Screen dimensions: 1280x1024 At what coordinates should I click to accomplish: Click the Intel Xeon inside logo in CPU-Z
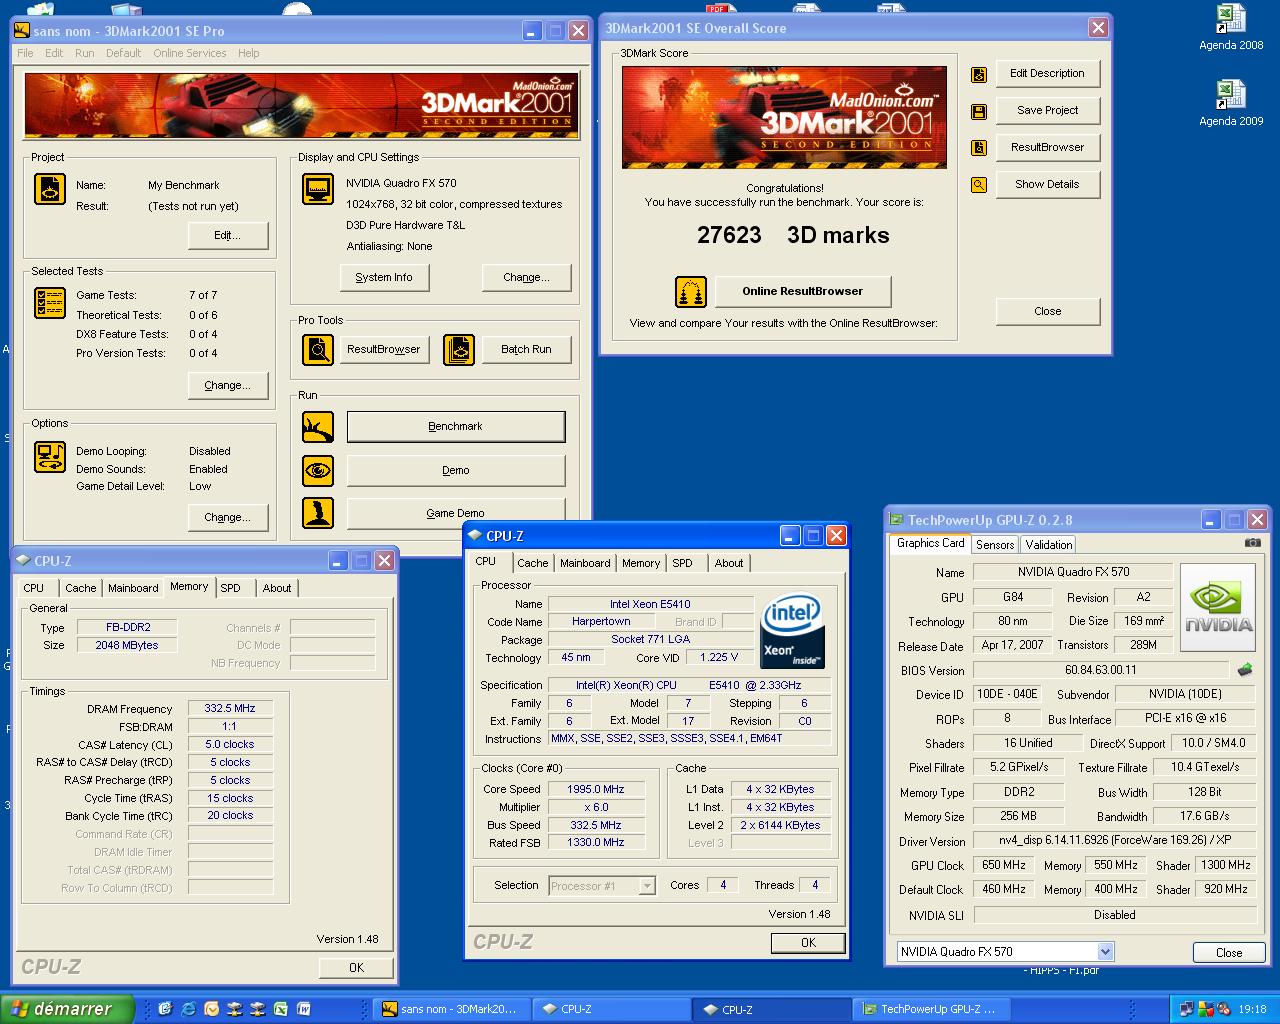[792, 632]
